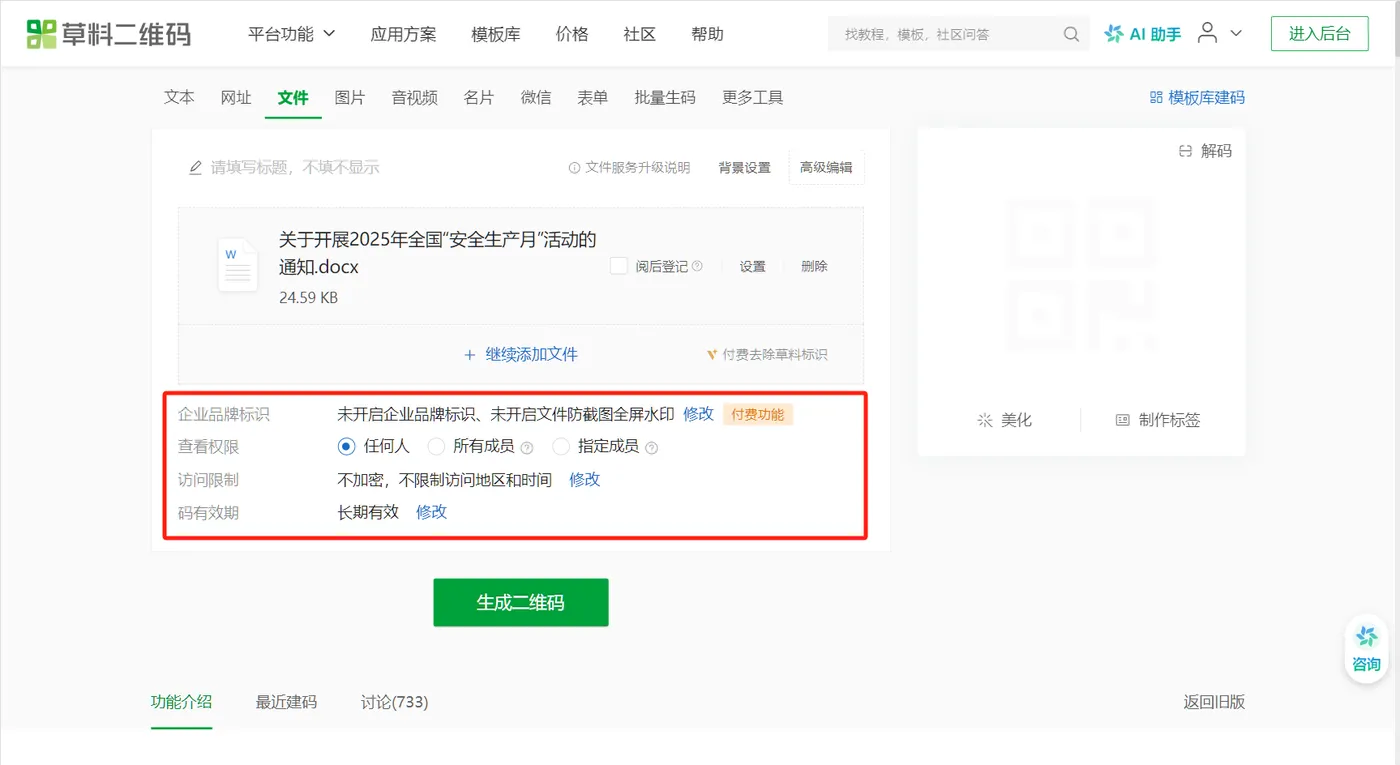Click 删除 for the docx file

(814, 266)
